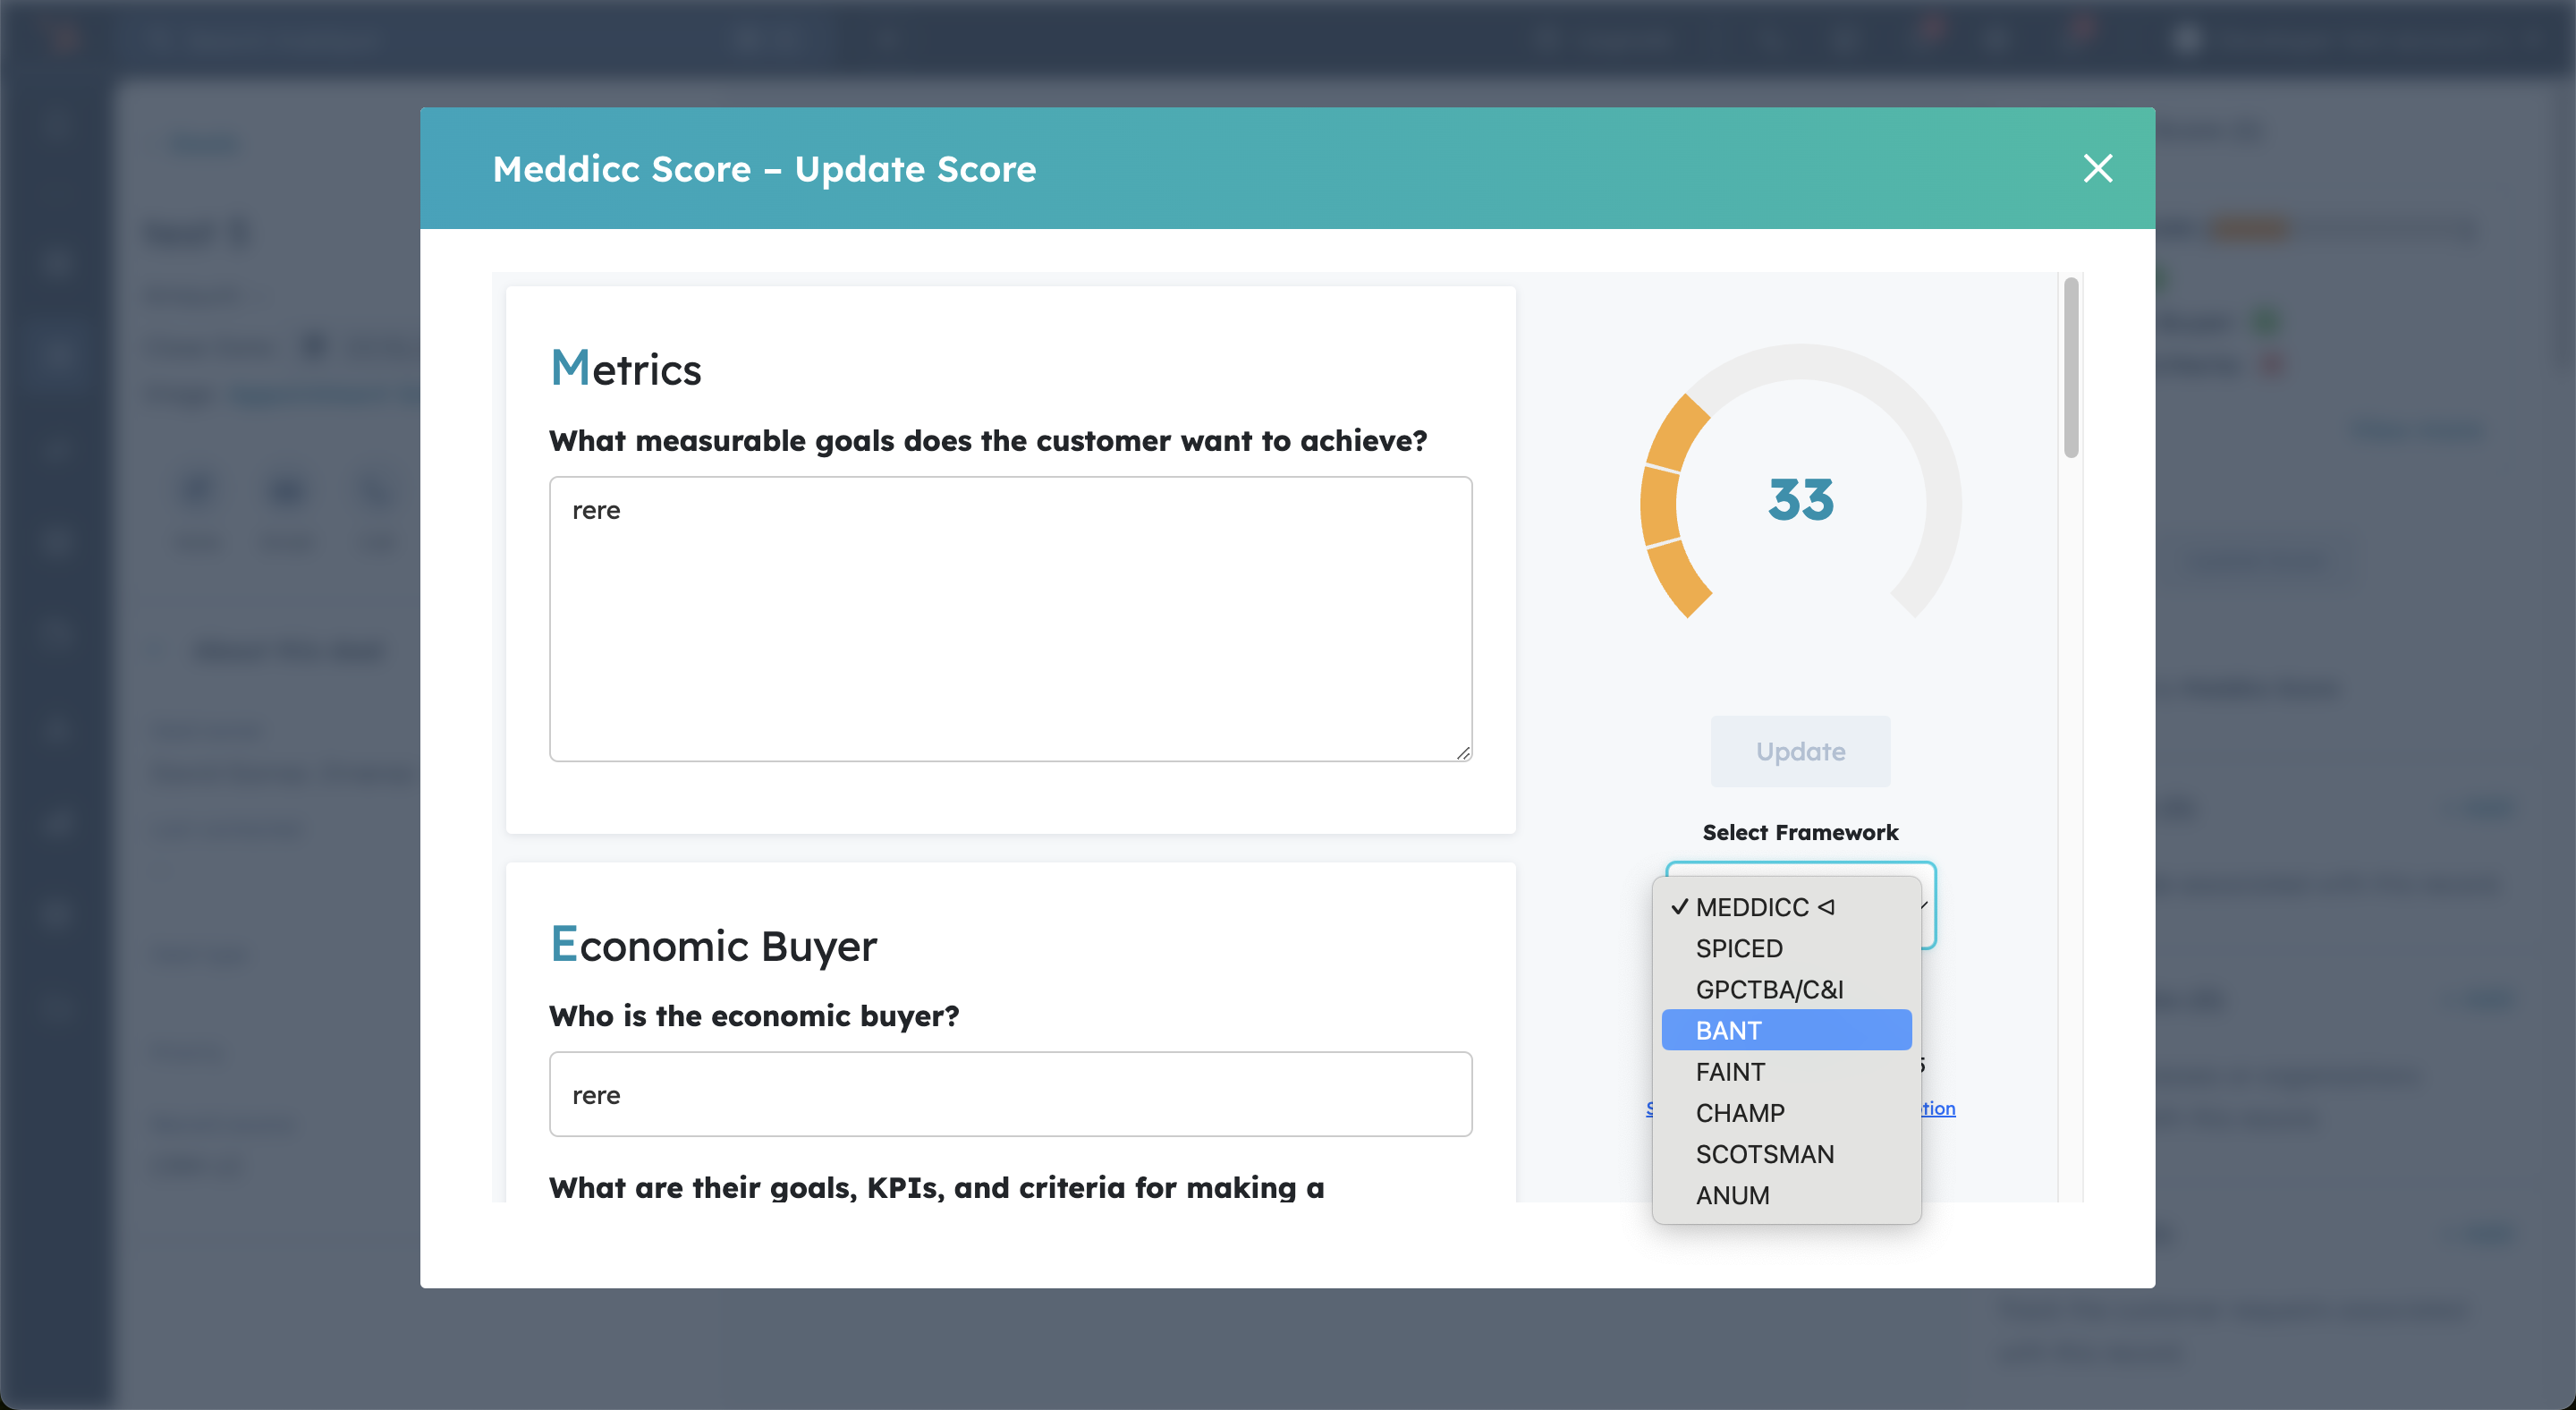The width and height of the screenshot is (2576, 1410).
Task: Pick GPCTBA/C&I framework option
Action: [1786, 989]
